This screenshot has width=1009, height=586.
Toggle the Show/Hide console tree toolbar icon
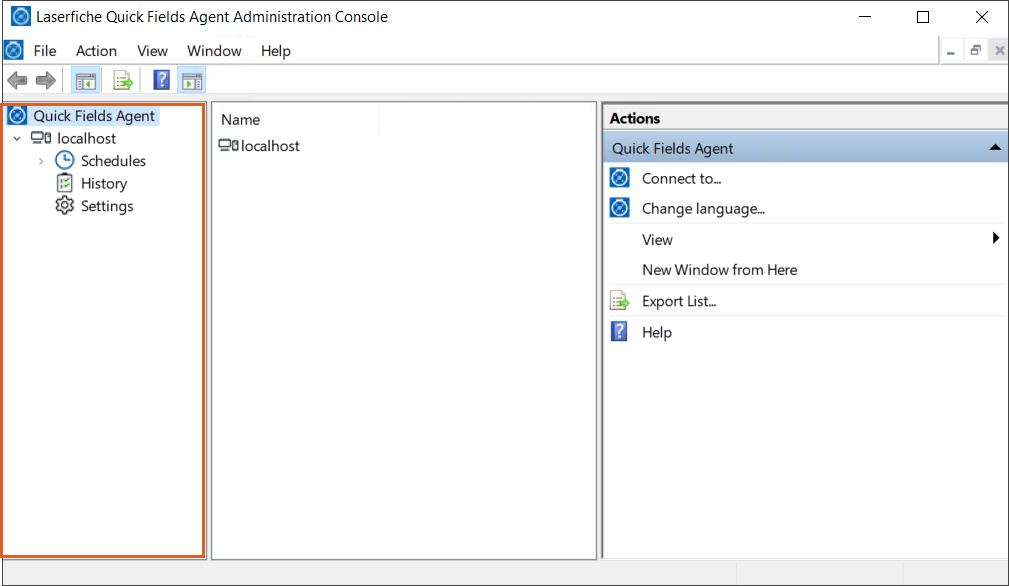tap(86, 80)
